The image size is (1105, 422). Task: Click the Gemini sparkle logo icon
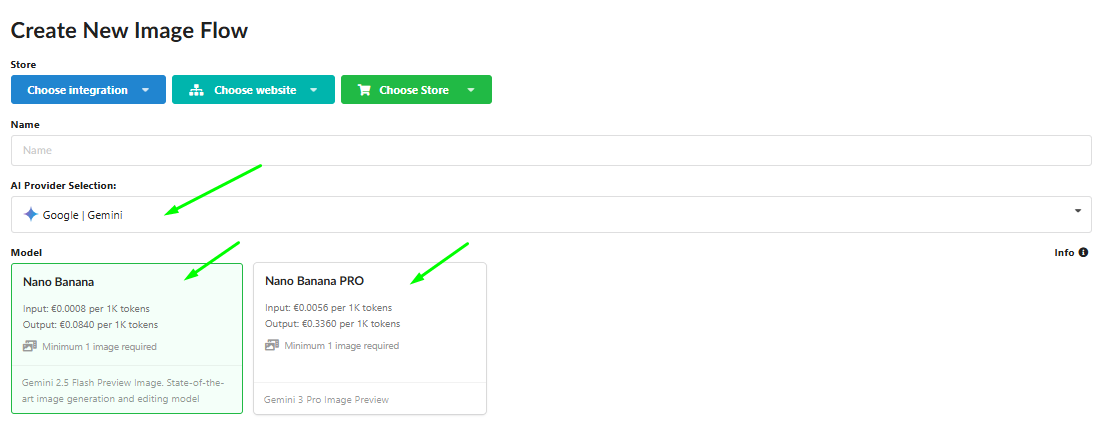tap(30, 215)
